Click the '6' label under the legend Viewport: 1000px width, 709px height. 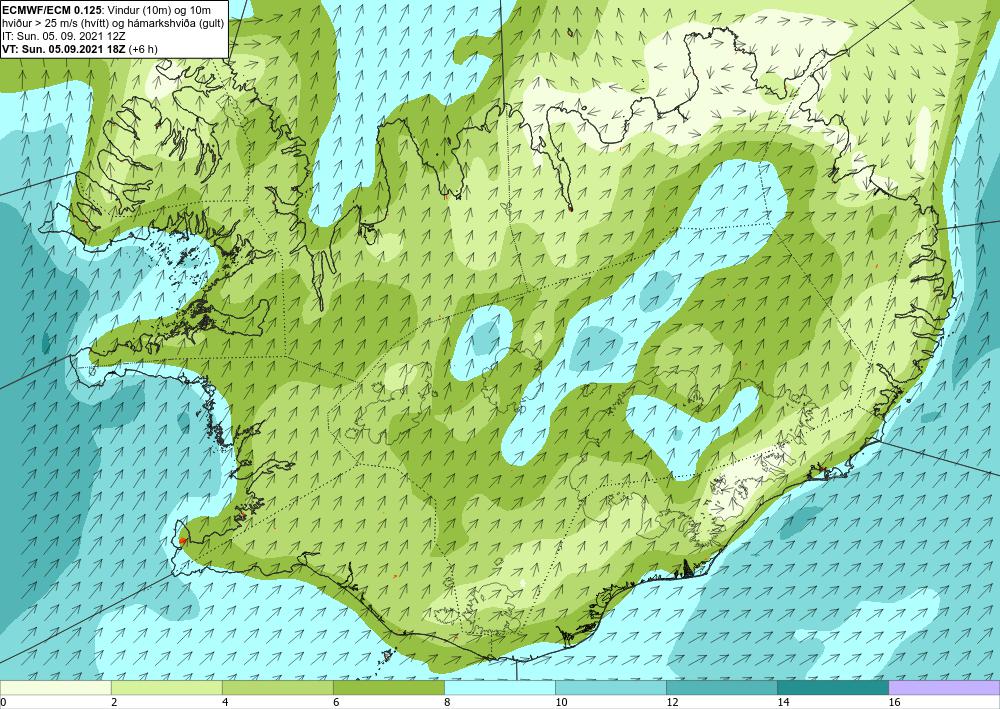[x=336, y=703]
